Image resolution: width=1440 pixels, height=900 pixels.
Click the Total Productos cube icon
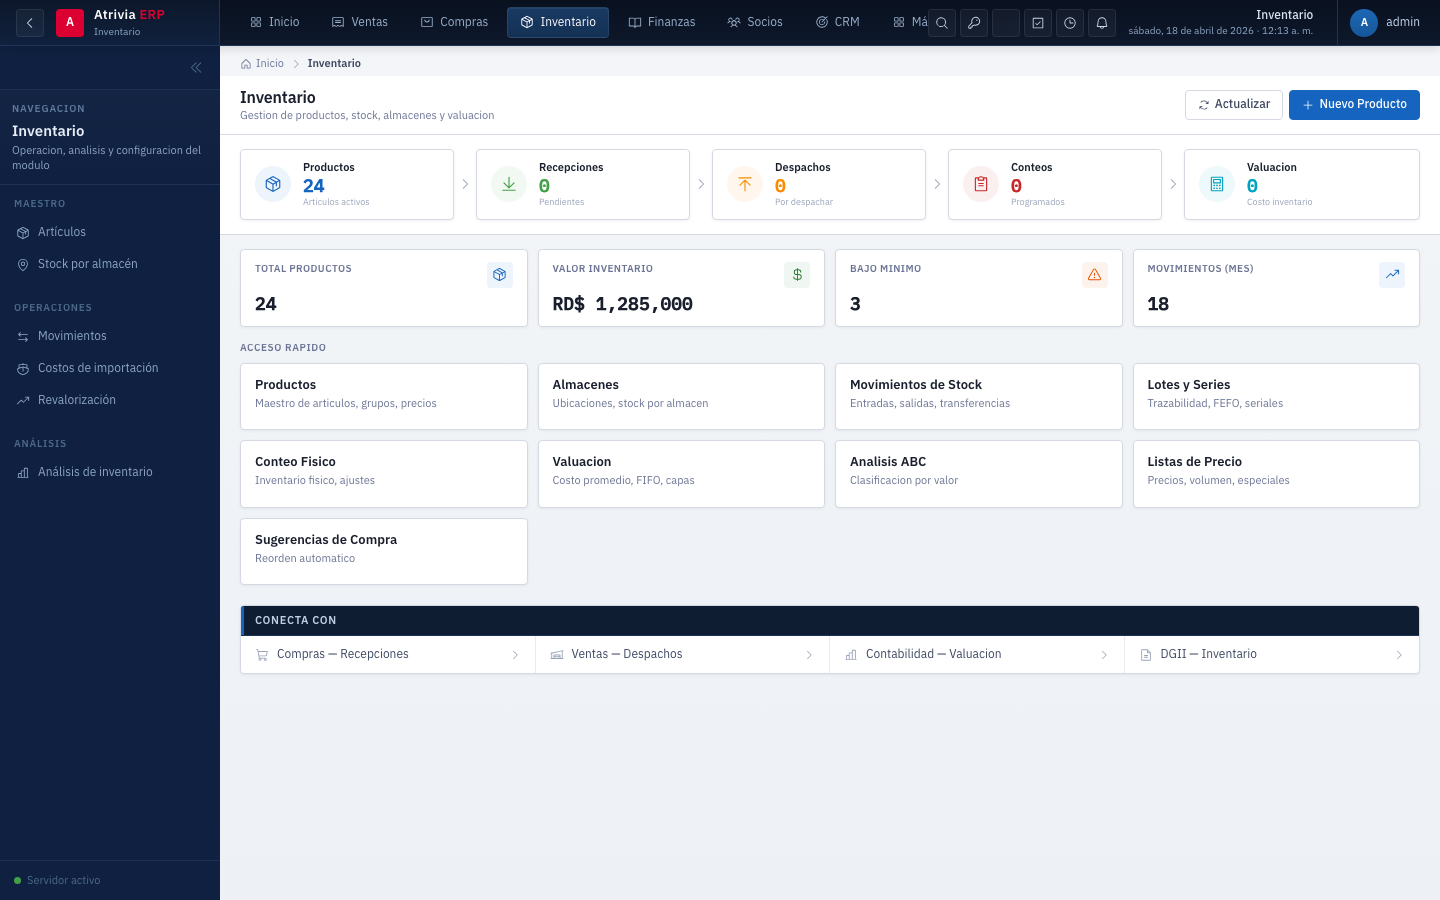[x=500, y=275]
